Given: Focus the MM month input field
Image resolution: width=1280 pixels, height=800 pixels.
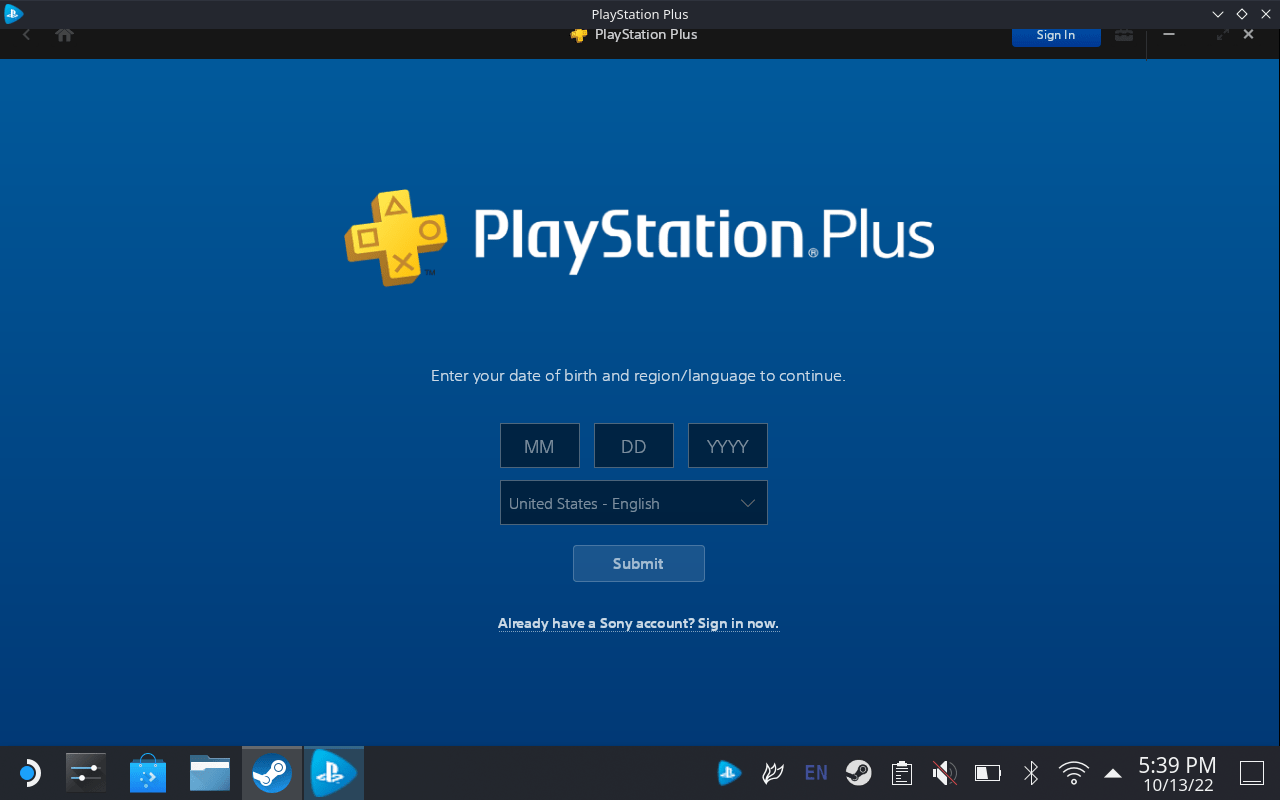Looking at the screenshot, I should (x=540, y=446).
